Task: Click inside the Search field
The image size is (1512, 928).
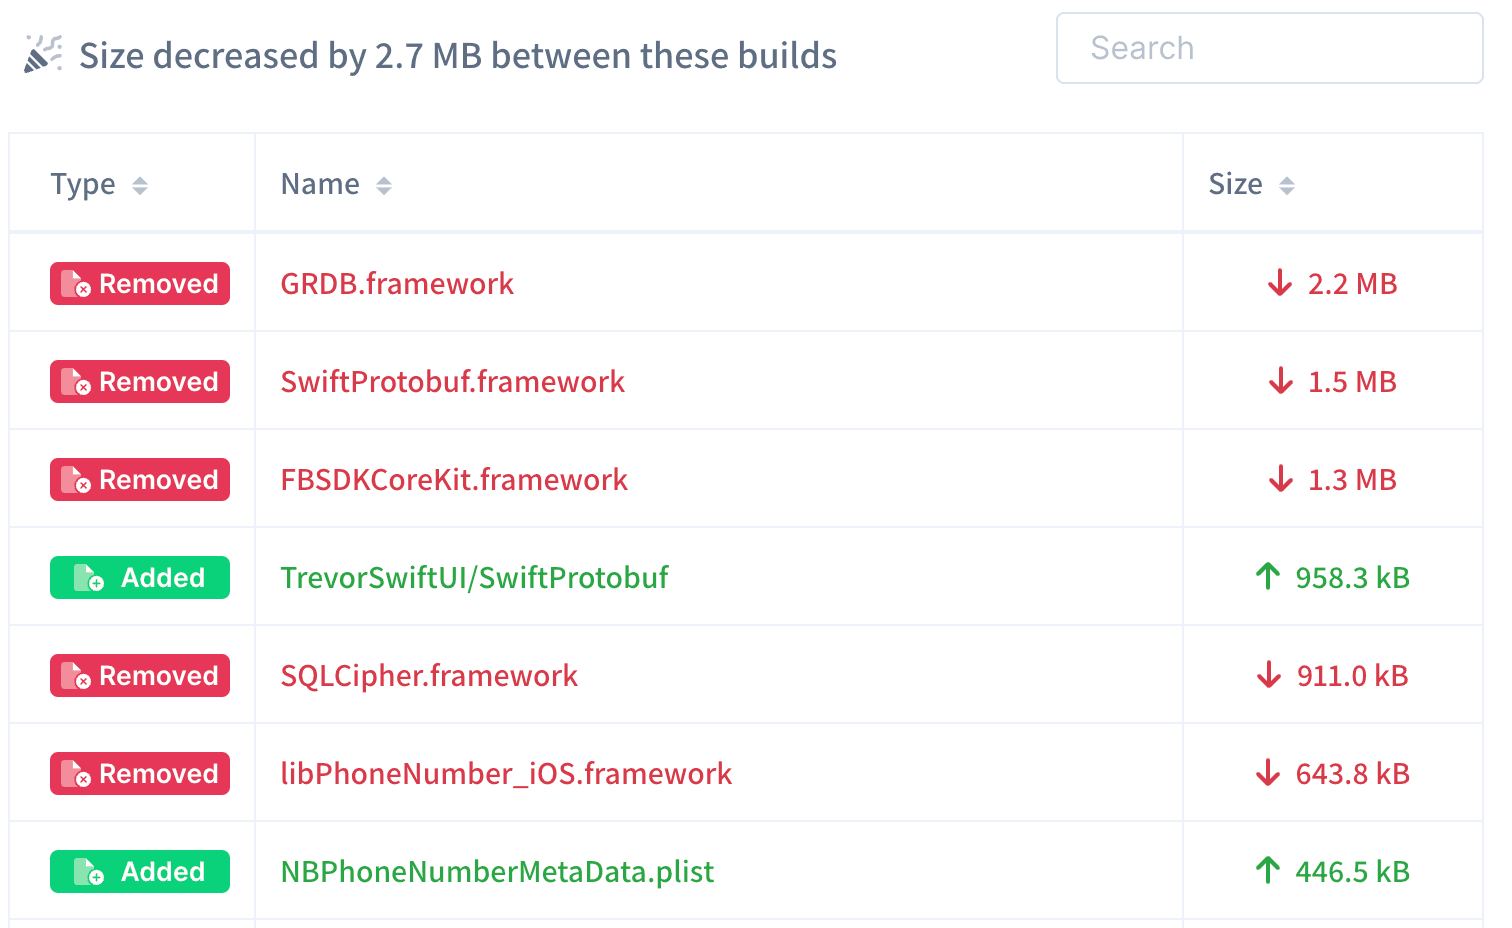Action: [1270, 48]
